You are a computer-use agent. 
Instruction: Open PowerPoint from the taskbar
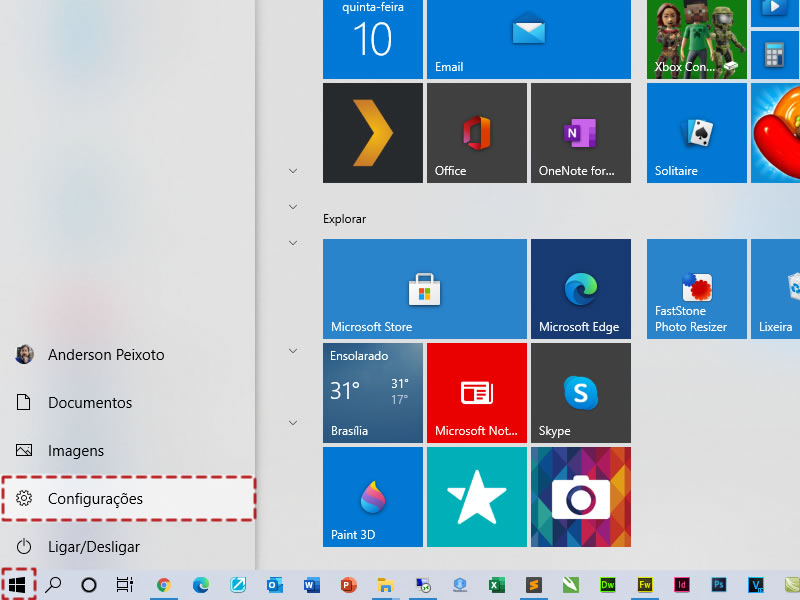[348, 585]
